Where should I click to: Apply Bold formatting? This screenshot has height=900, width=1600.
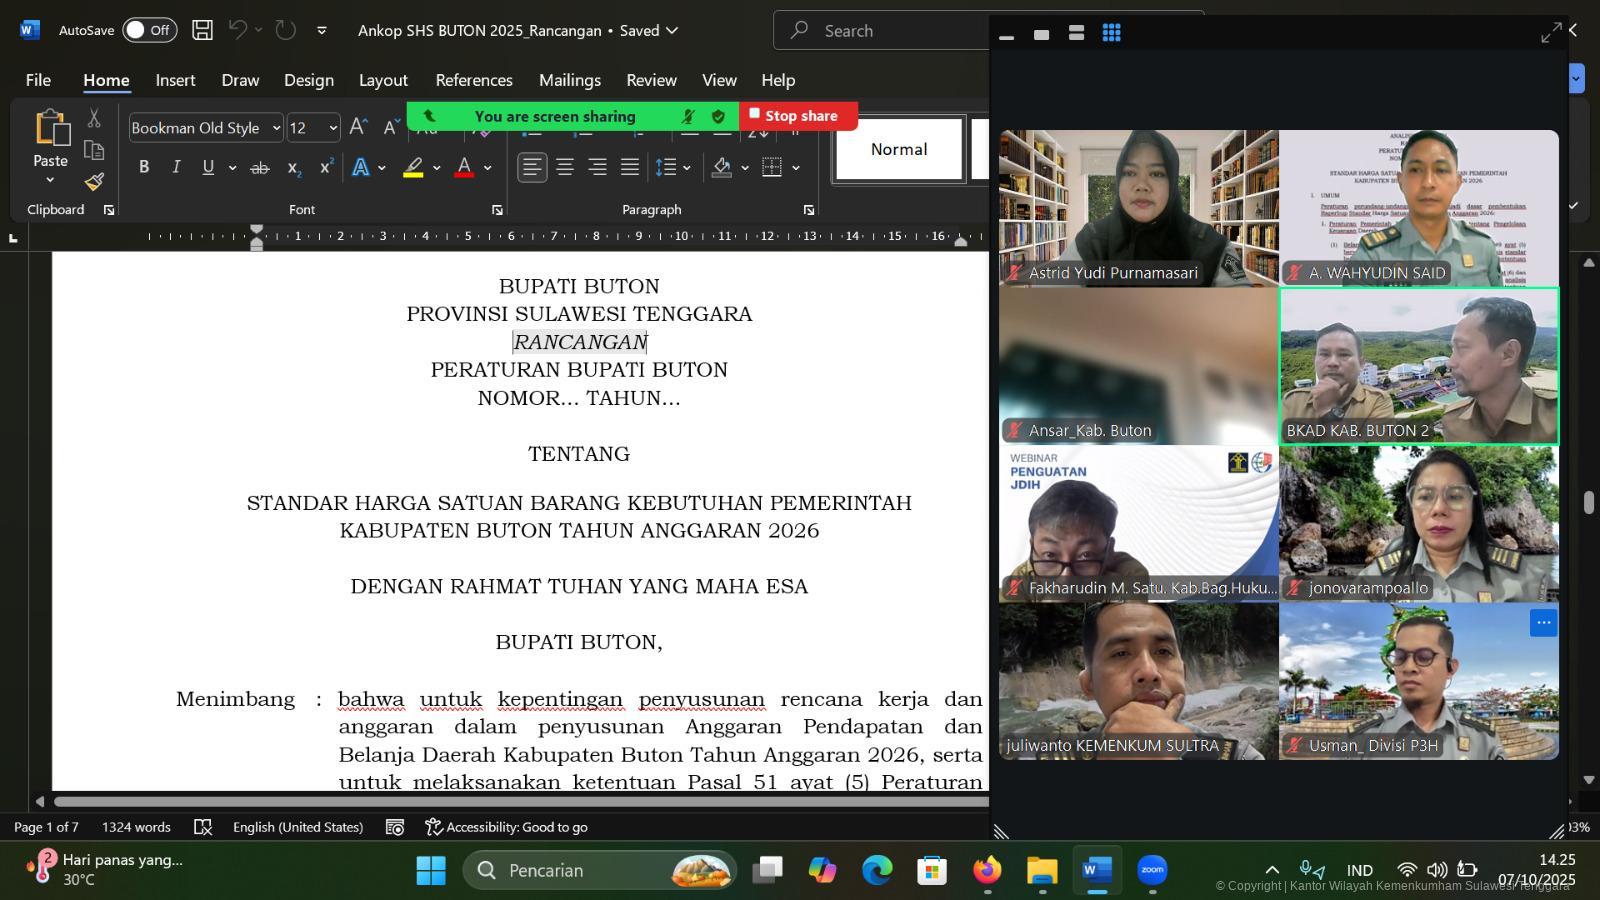144,167
